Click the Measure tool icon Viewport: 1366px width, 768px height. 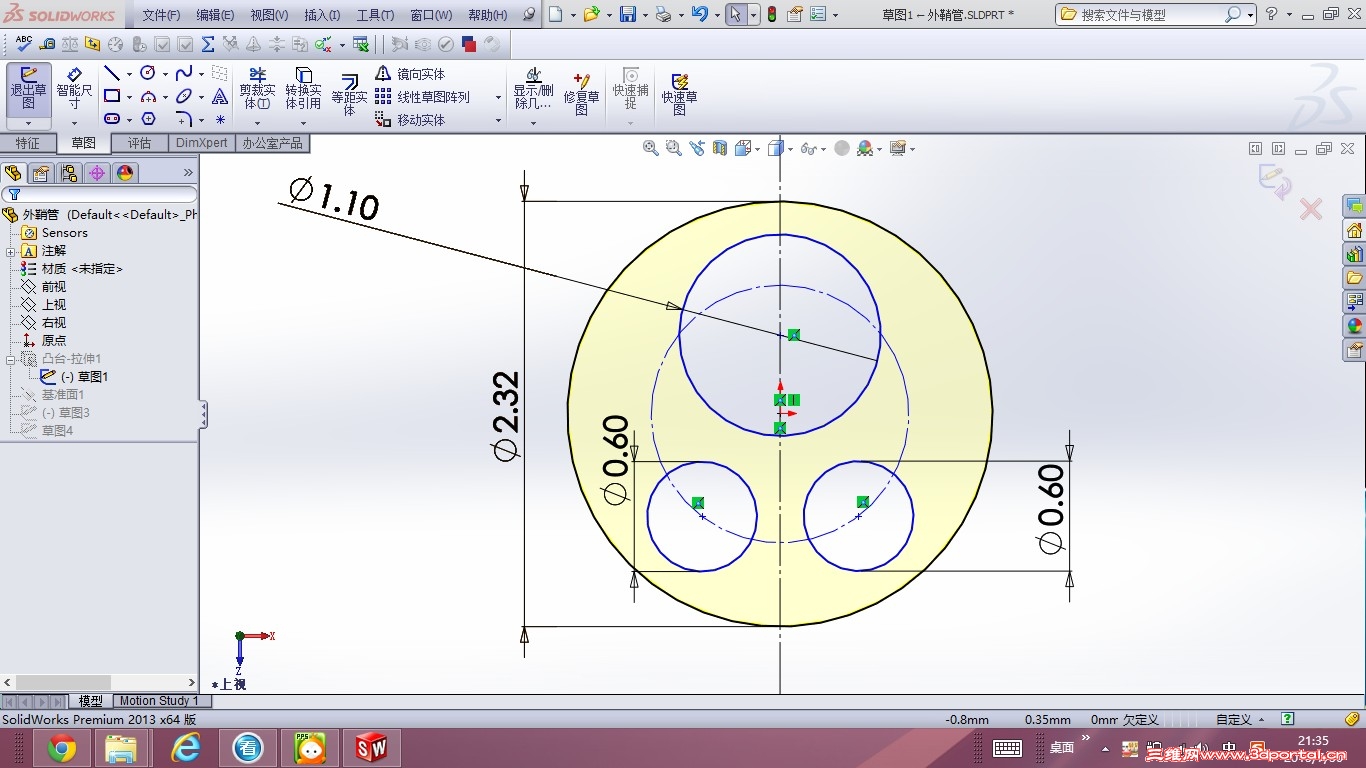(x=47, y=44)
